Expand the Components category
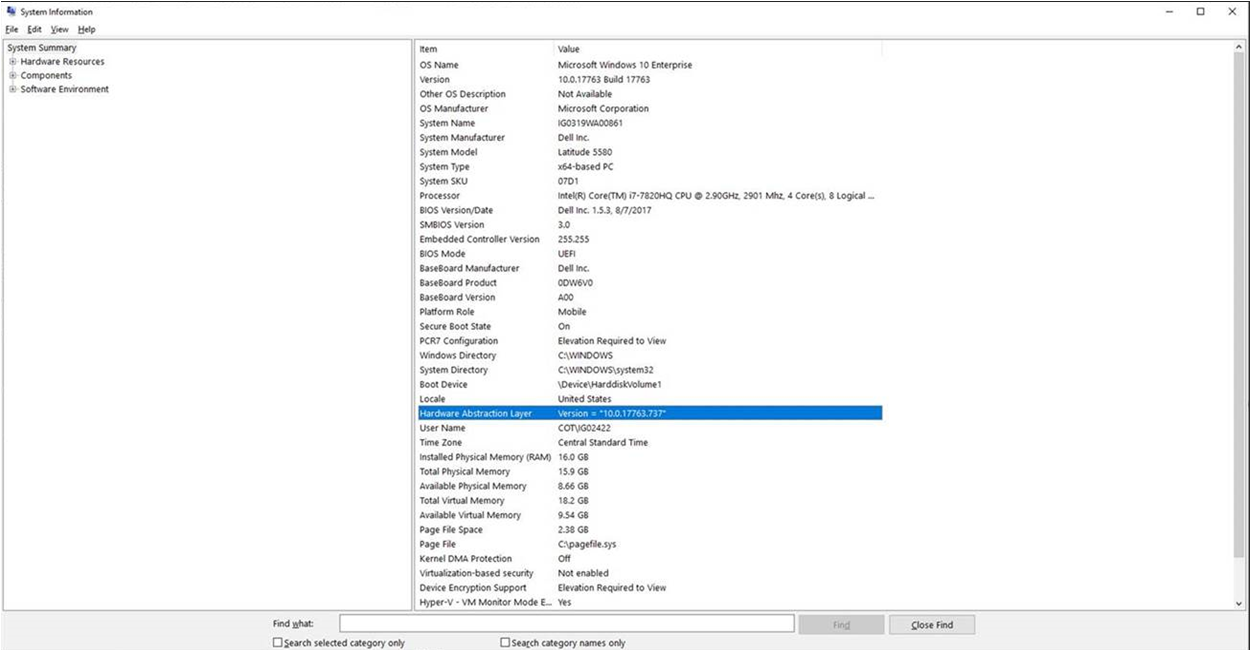The image size is (1251, 651). point(12,75)
